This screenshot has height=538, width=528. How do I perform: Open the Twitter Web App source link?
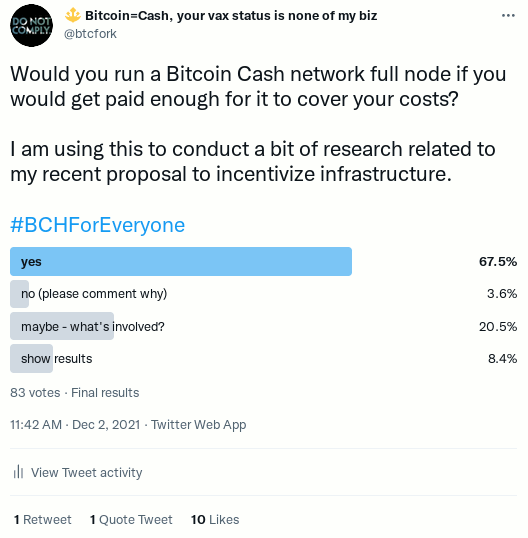click(x=199, y=424)
